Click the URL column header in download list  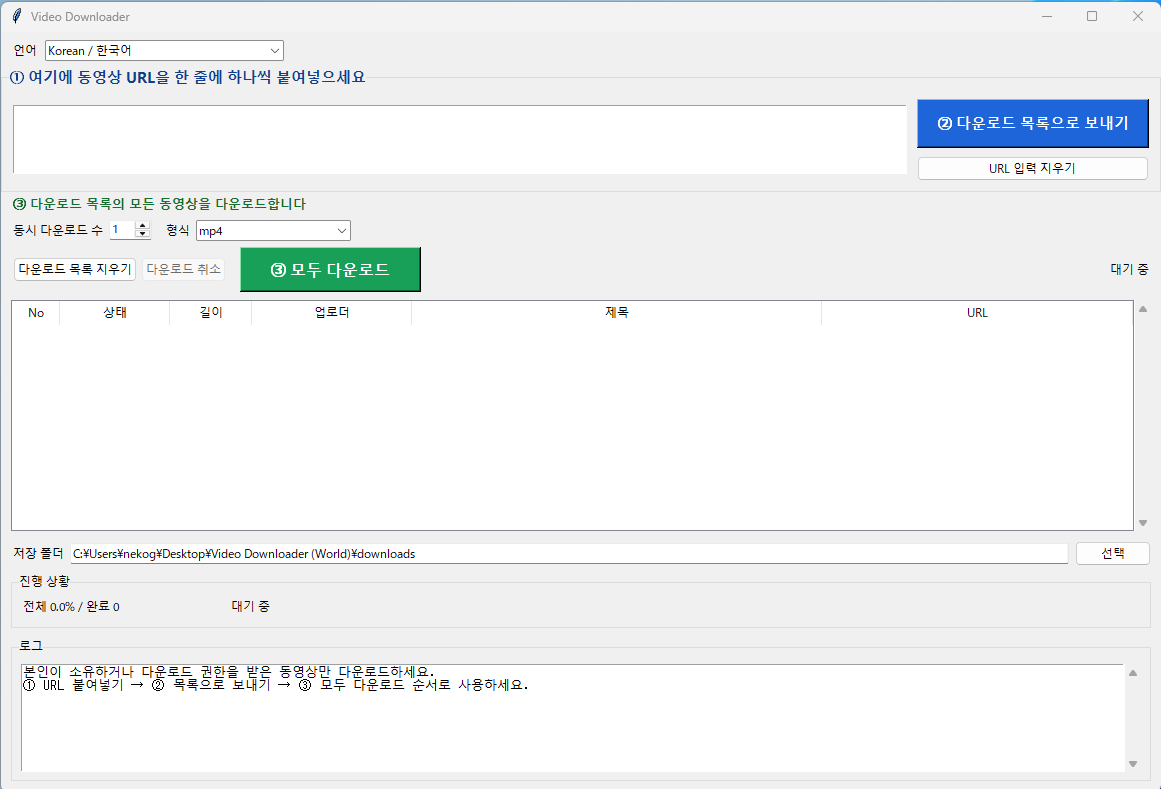coord(977,313)
